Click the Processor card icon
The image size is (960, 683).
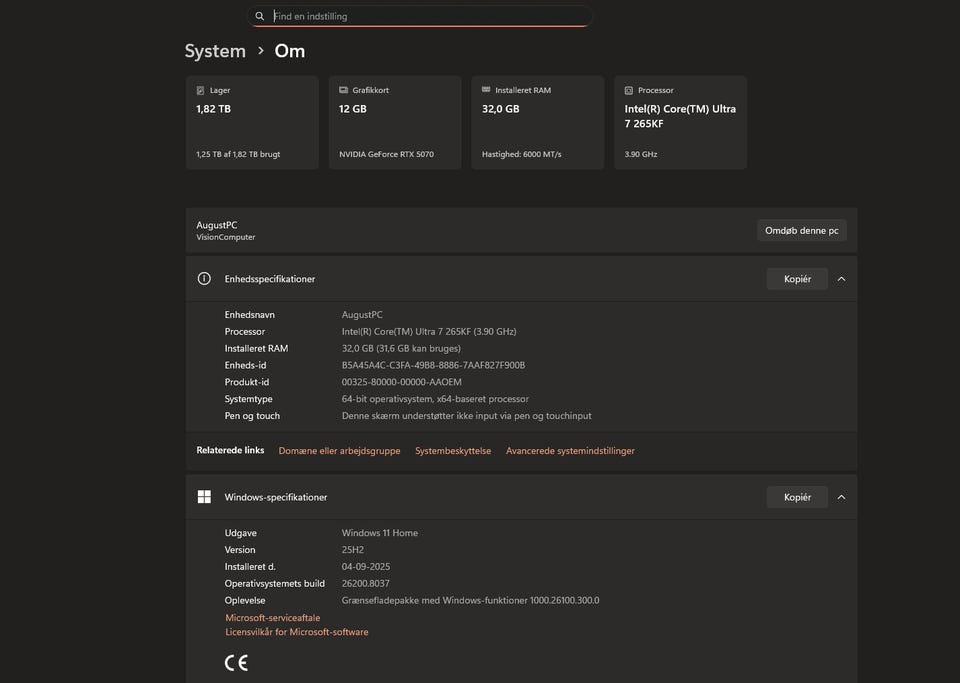629,90
